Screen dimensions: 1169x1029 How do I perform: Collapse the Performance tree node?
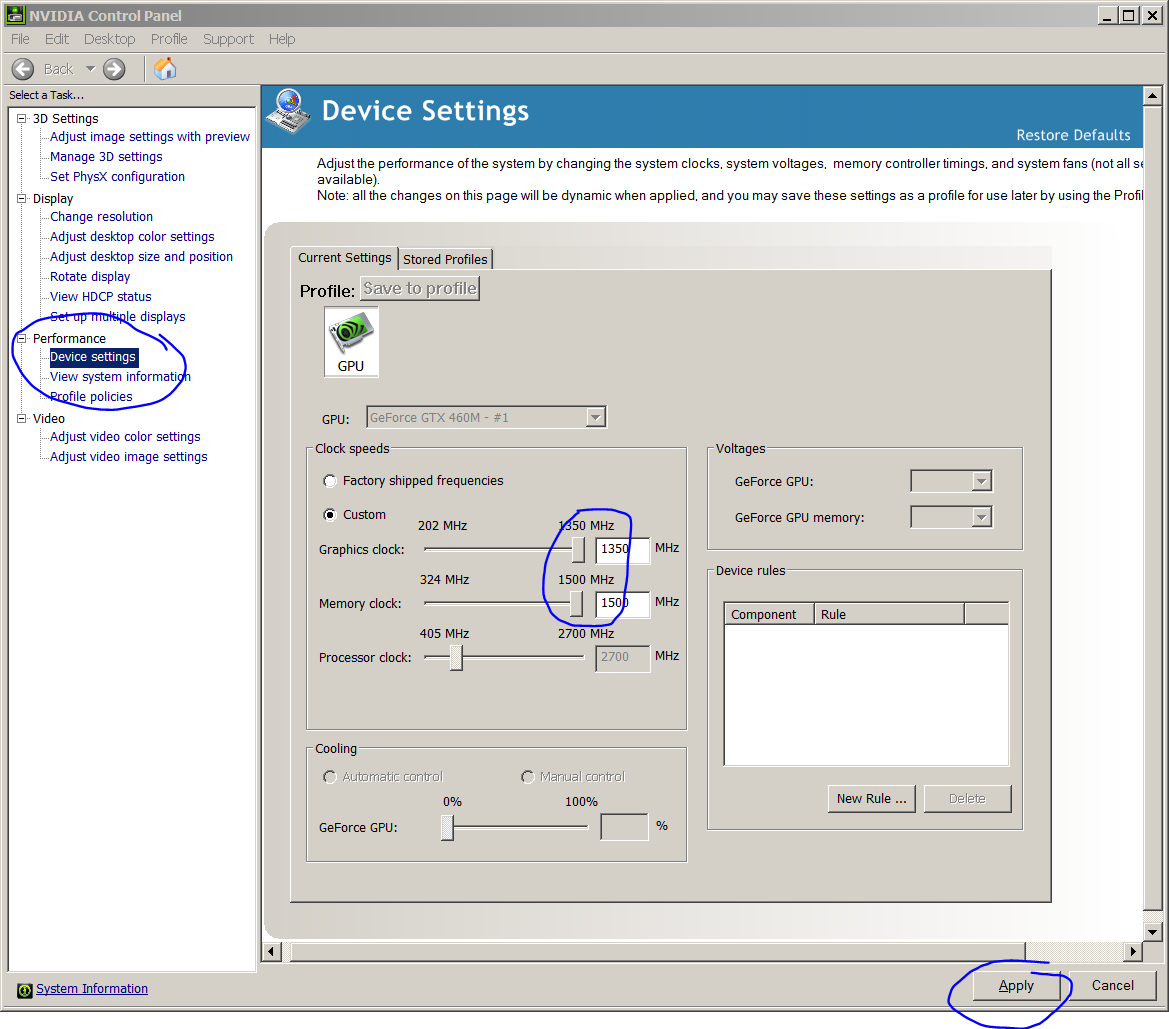[22, 339]
